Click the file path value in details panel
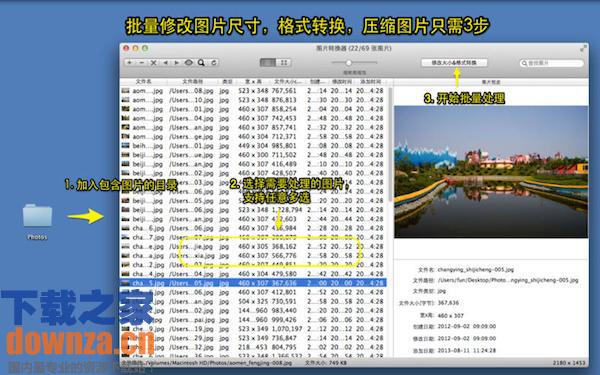Screen dimensions: 600x375 [508, 280]
